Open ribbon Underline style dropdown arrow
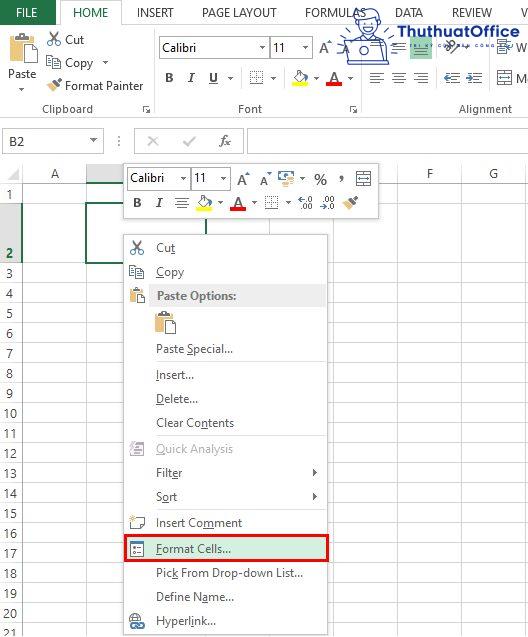The image size is (528, 637). click(230, 78)
